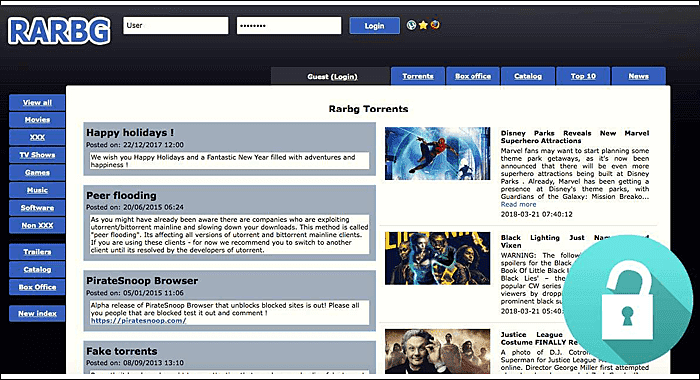Screen dimensions: 700x380
Task: Open the Catalog tab
Action: pos(528,76)
